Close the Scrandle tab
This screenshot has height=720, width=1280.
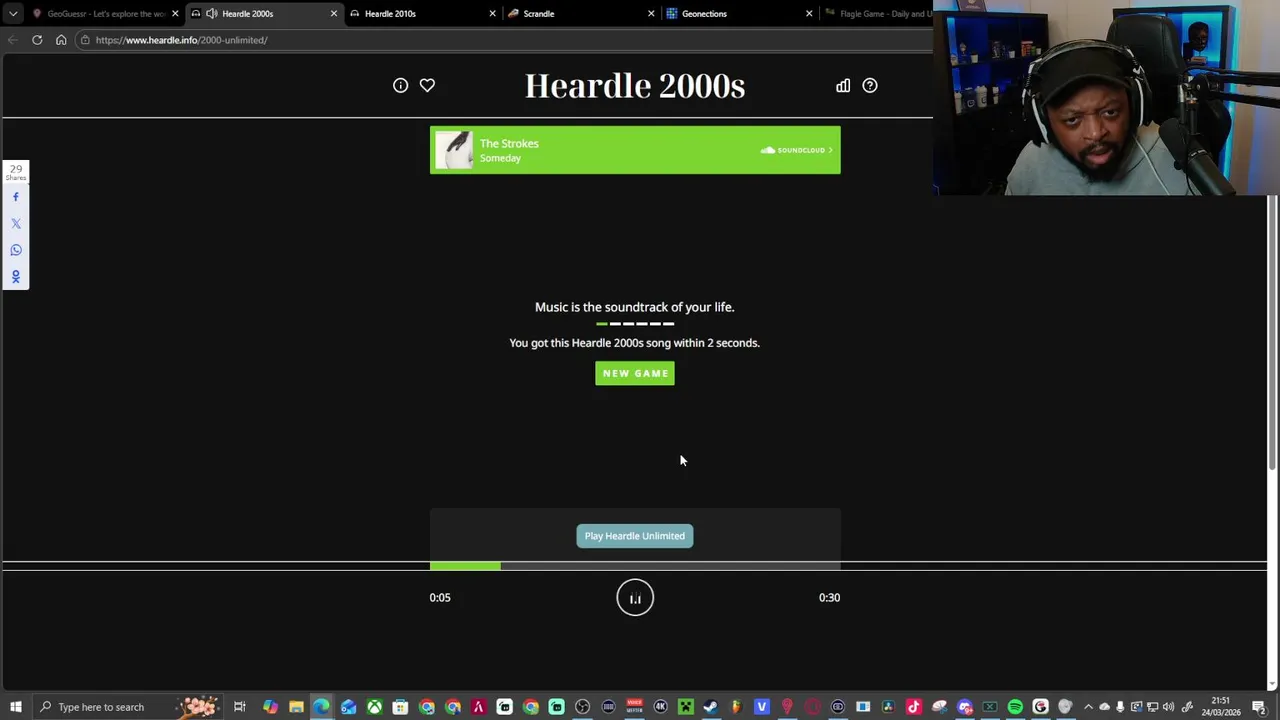[651, 13]
